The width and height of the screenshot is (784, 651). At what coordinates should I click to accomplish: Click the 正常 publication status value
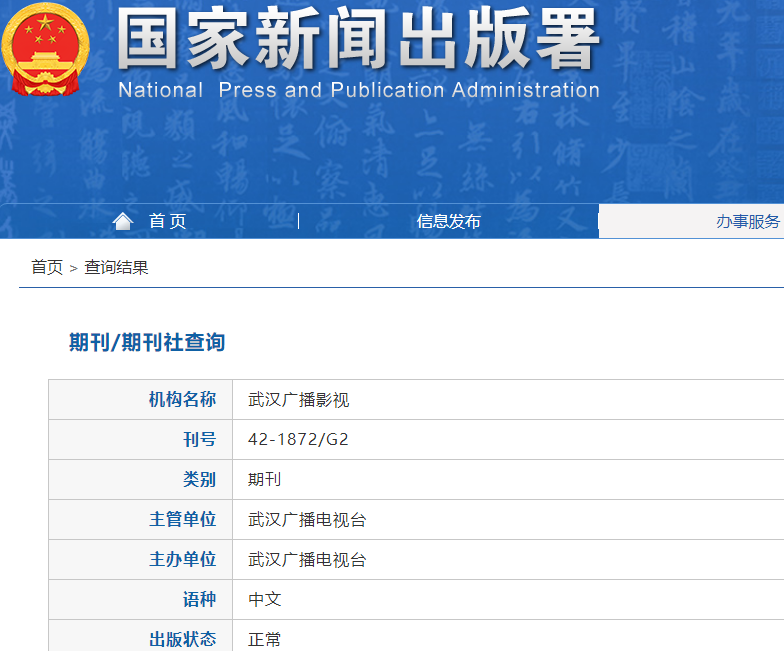coord(265,639)
